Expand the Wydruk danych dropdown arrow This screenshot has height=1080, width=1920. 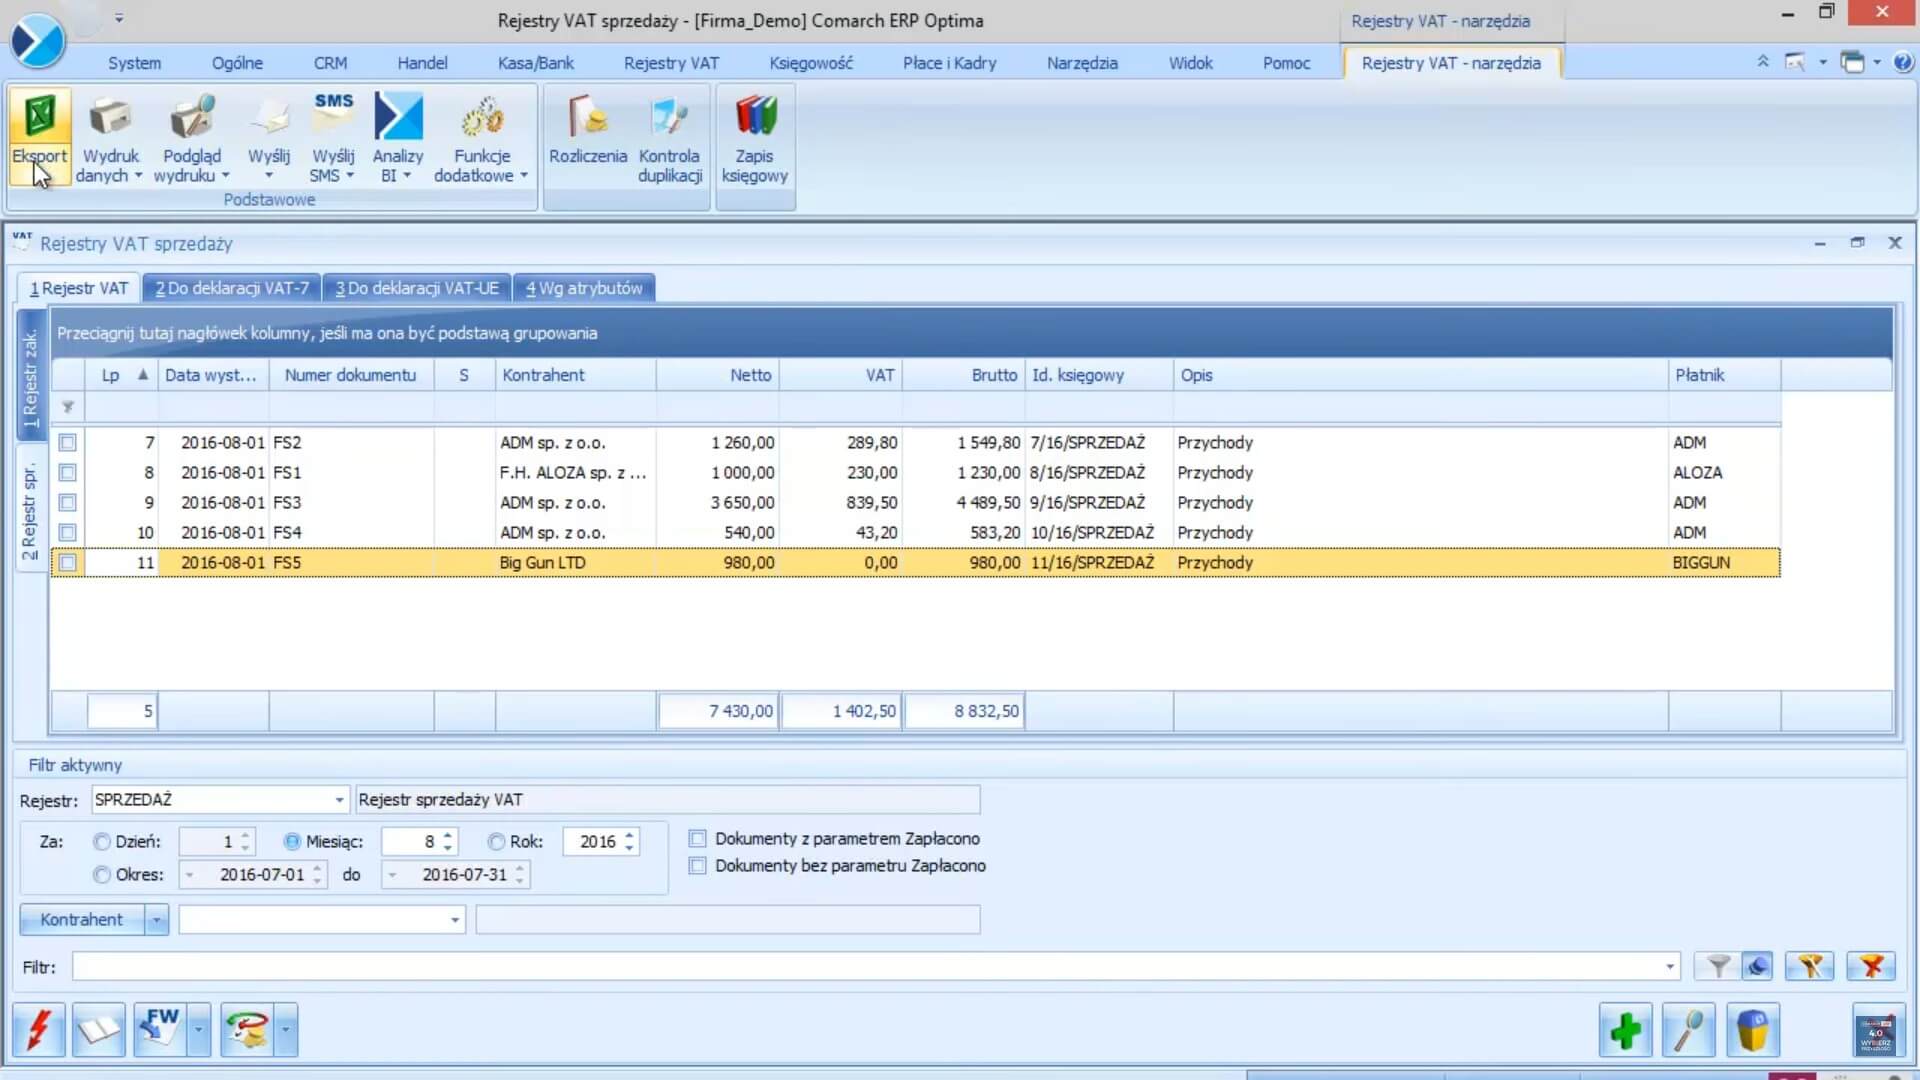coord(138,176)
